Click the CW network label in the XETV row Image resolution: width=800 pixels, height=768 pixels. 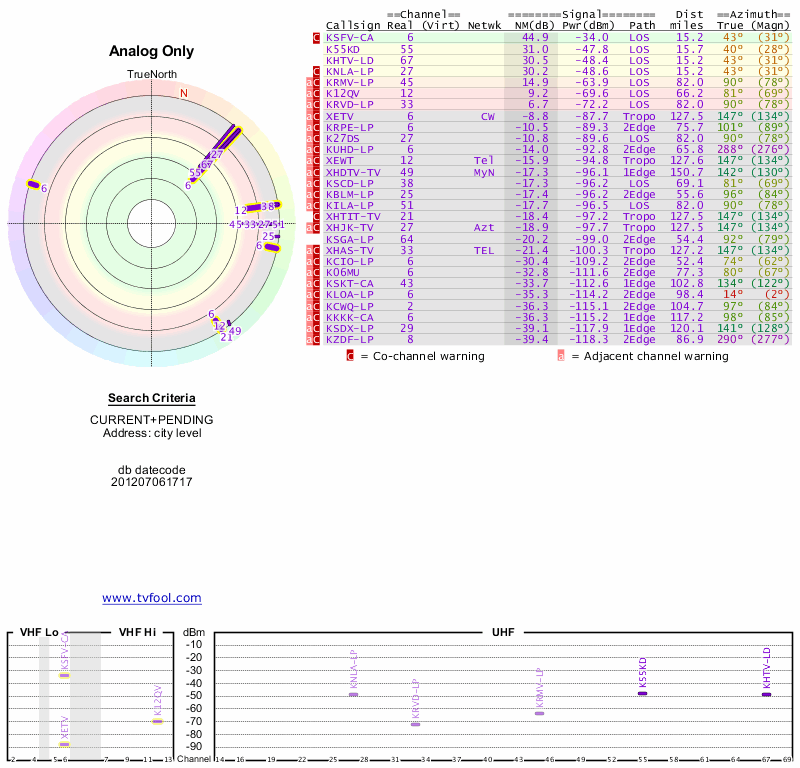488,116
